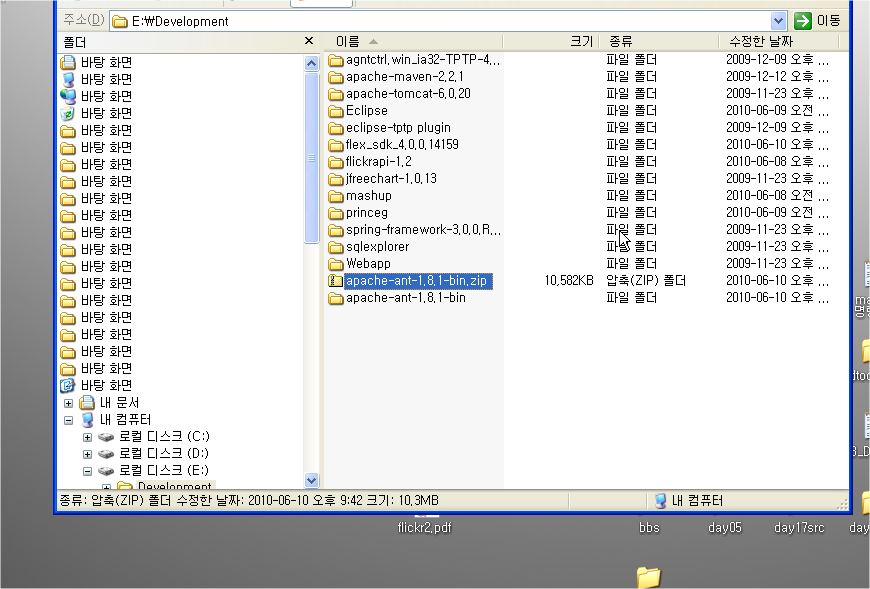Image resolution: width=870 pixels, height=589 pixels.
Task: Click the mashup folder name
Action: point(369,196)
